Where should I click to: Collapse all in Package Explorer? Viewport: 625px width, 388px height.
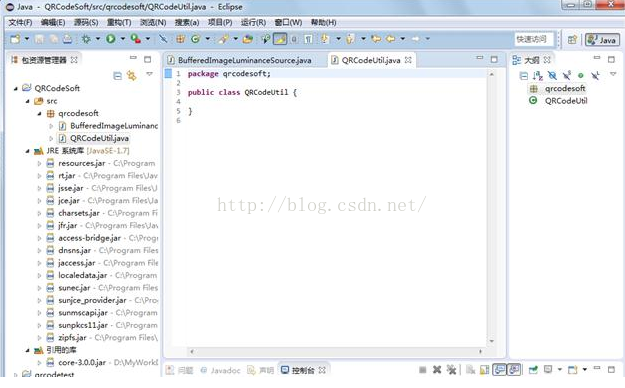(x=117, y=75)
